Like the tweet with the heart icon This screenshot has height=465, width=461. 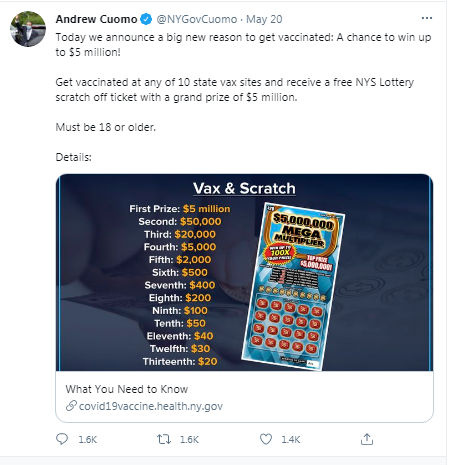point(266,439)
